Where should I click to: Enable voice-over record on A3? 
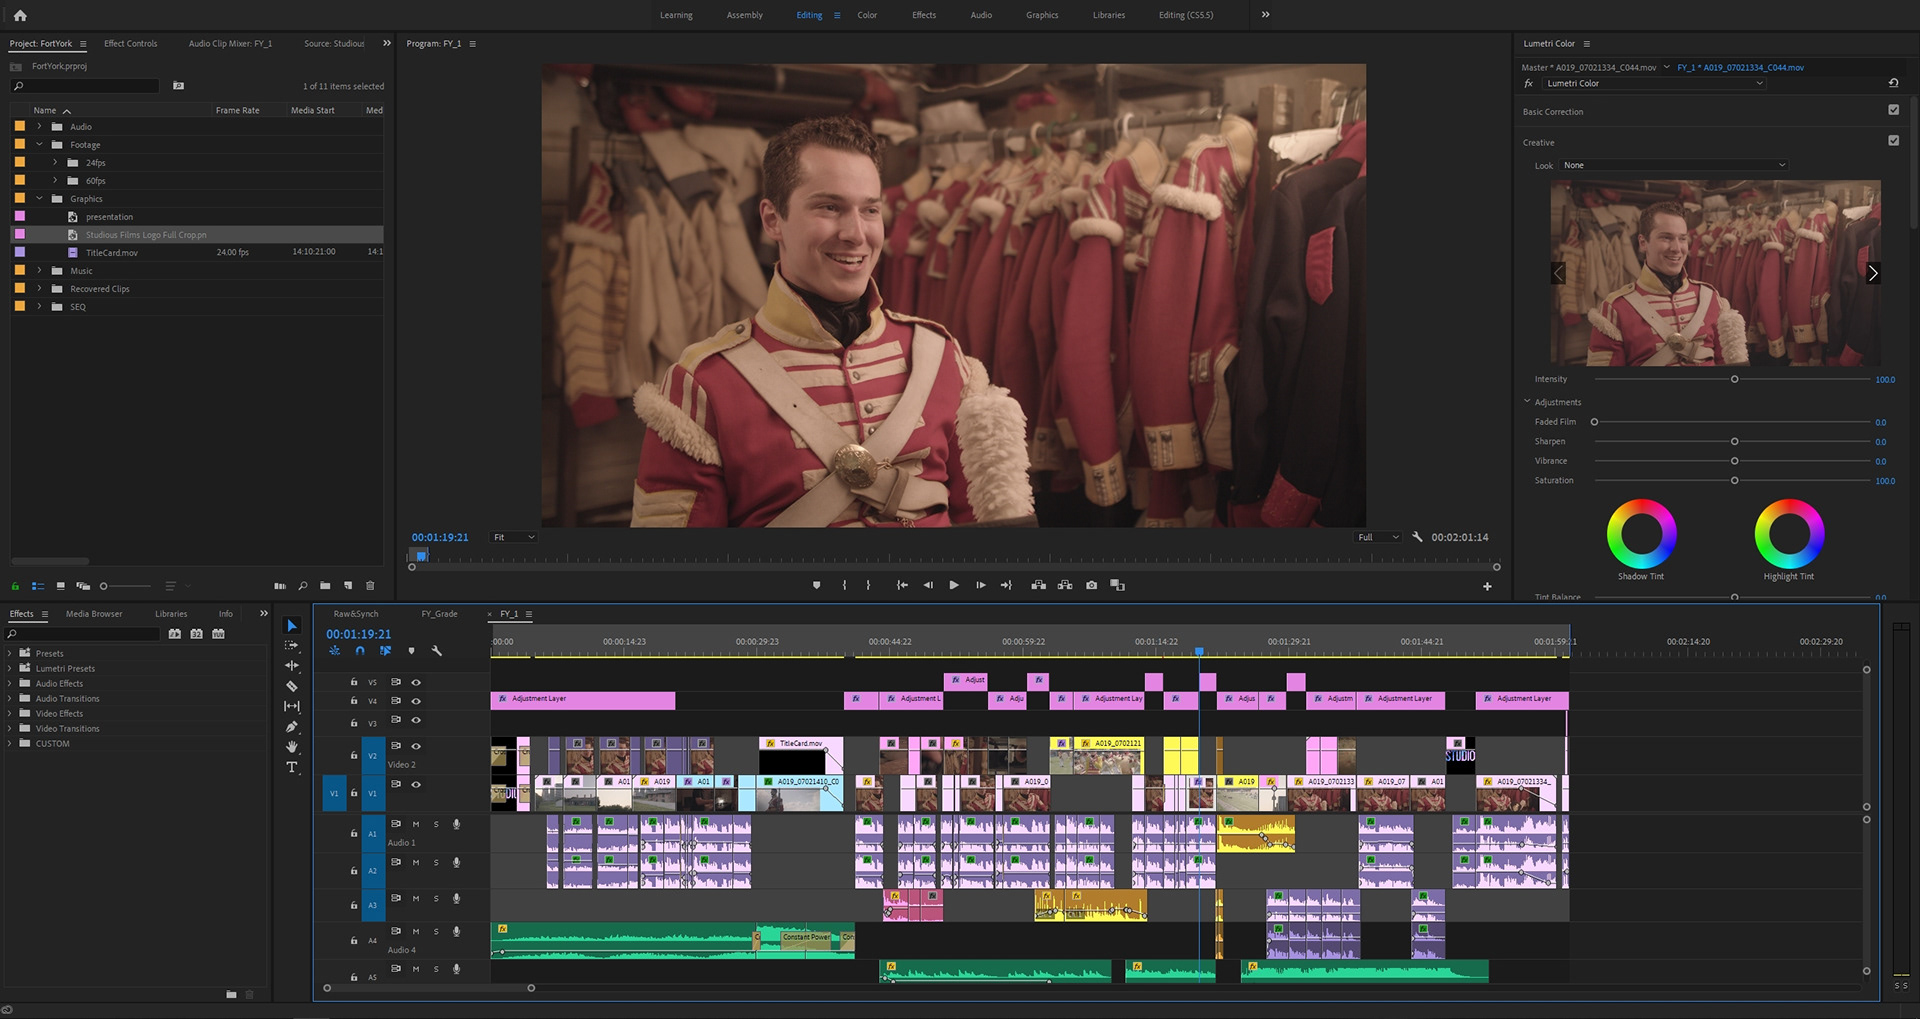tap(456, 898)
